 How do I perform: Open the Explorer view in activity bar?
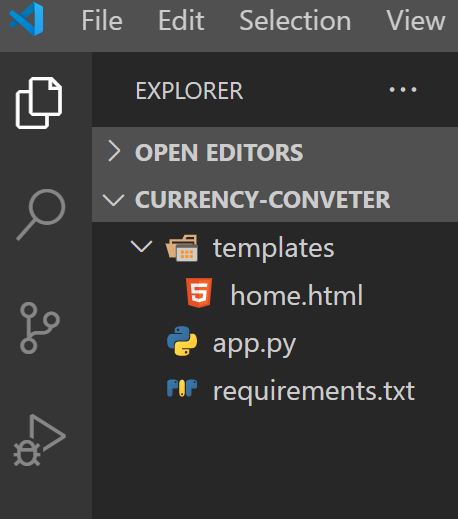pos(39,103)
